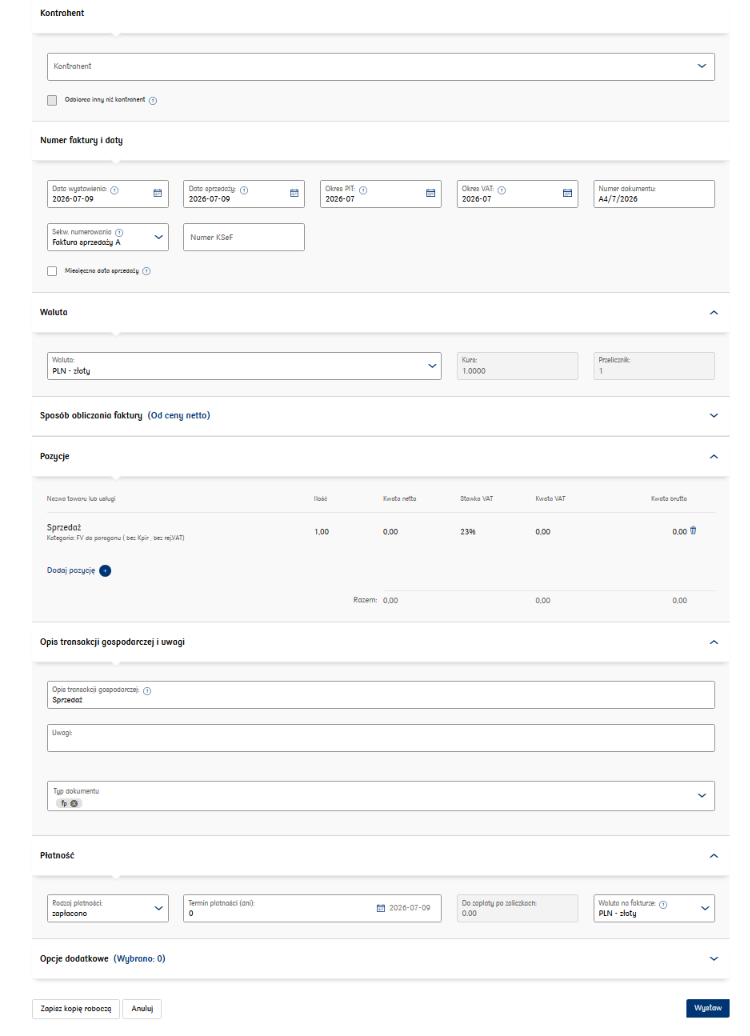Screen dimensions: 750x1036
Task: Delete the Sprzedaż position with trash icon
Action: coord(693,531)
